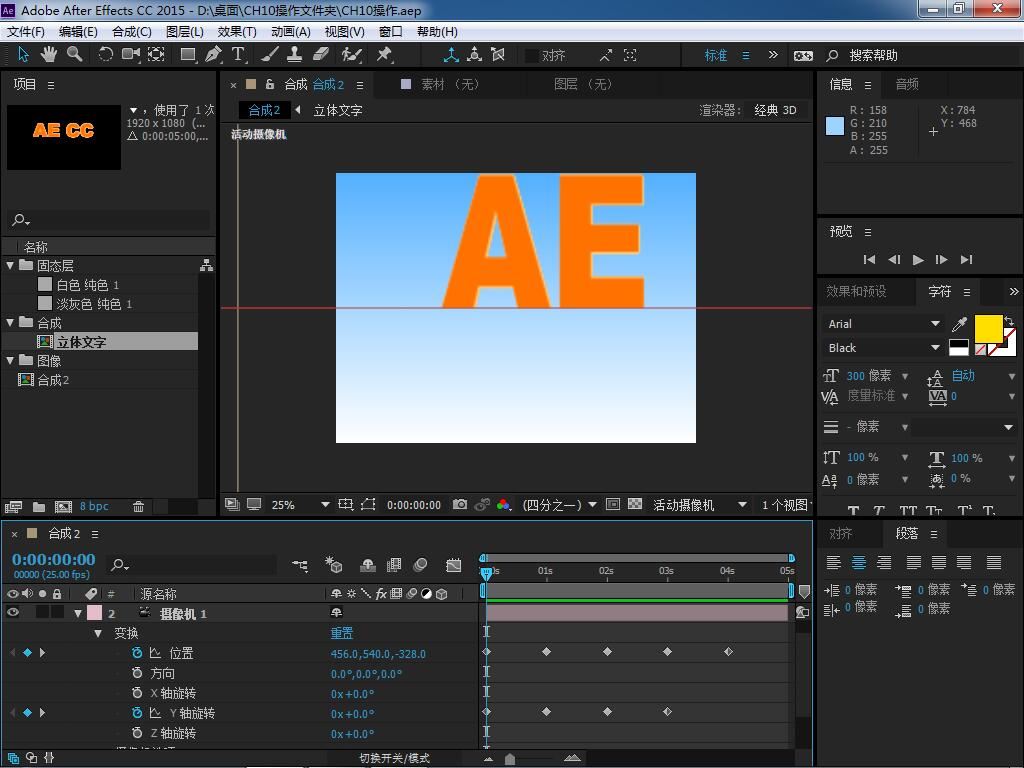Open the 25% magnification dropdown

[300, 505]
